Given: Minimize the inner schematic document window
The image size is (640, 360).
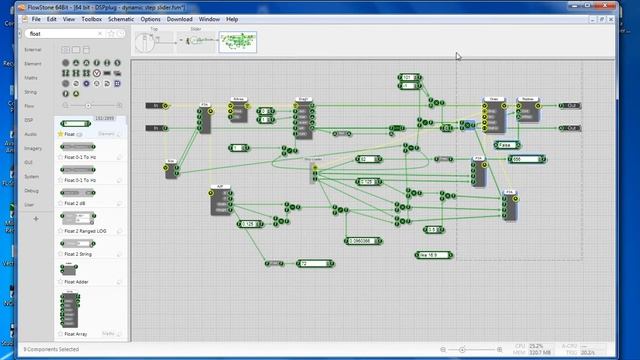Looking at the screenshot, I should (x=593, y=19).
